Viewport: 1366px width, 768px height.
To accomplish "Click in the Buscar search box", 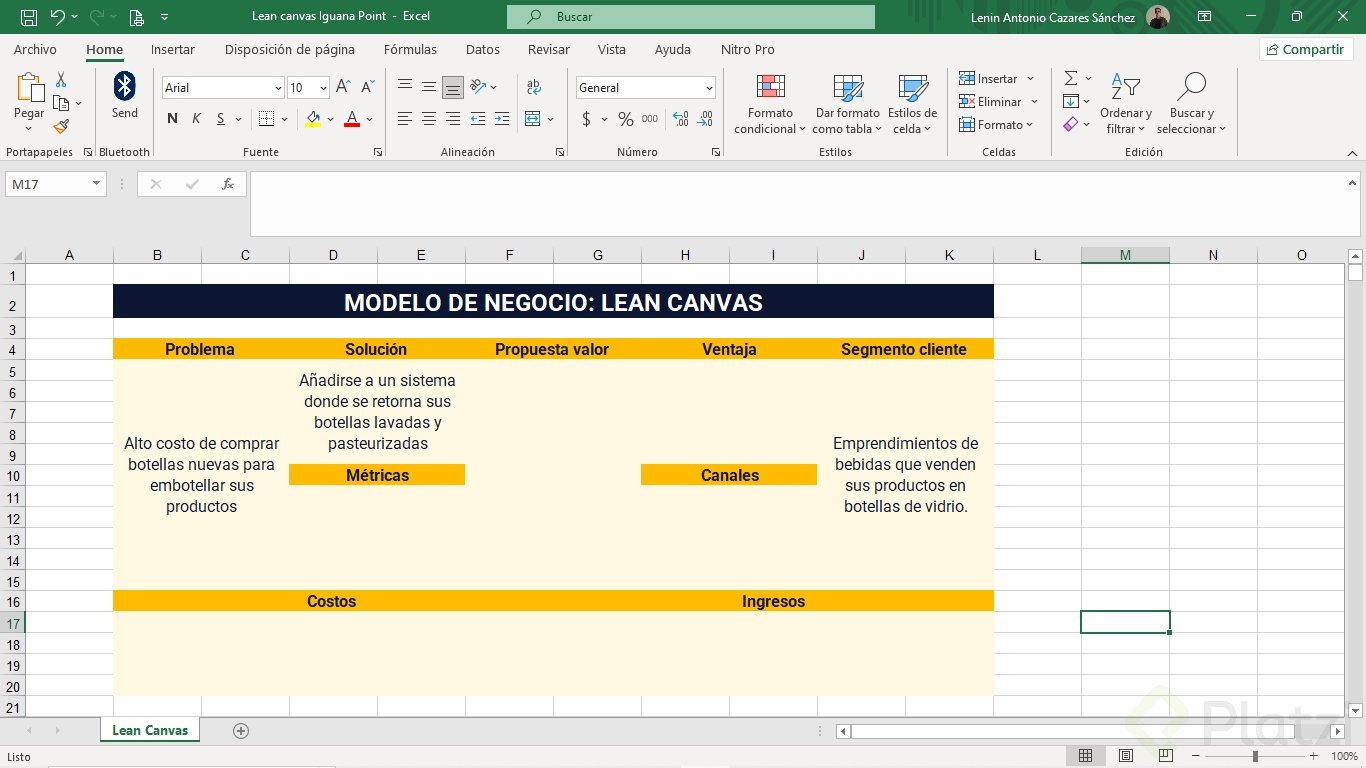I will [x=690, y=17].
